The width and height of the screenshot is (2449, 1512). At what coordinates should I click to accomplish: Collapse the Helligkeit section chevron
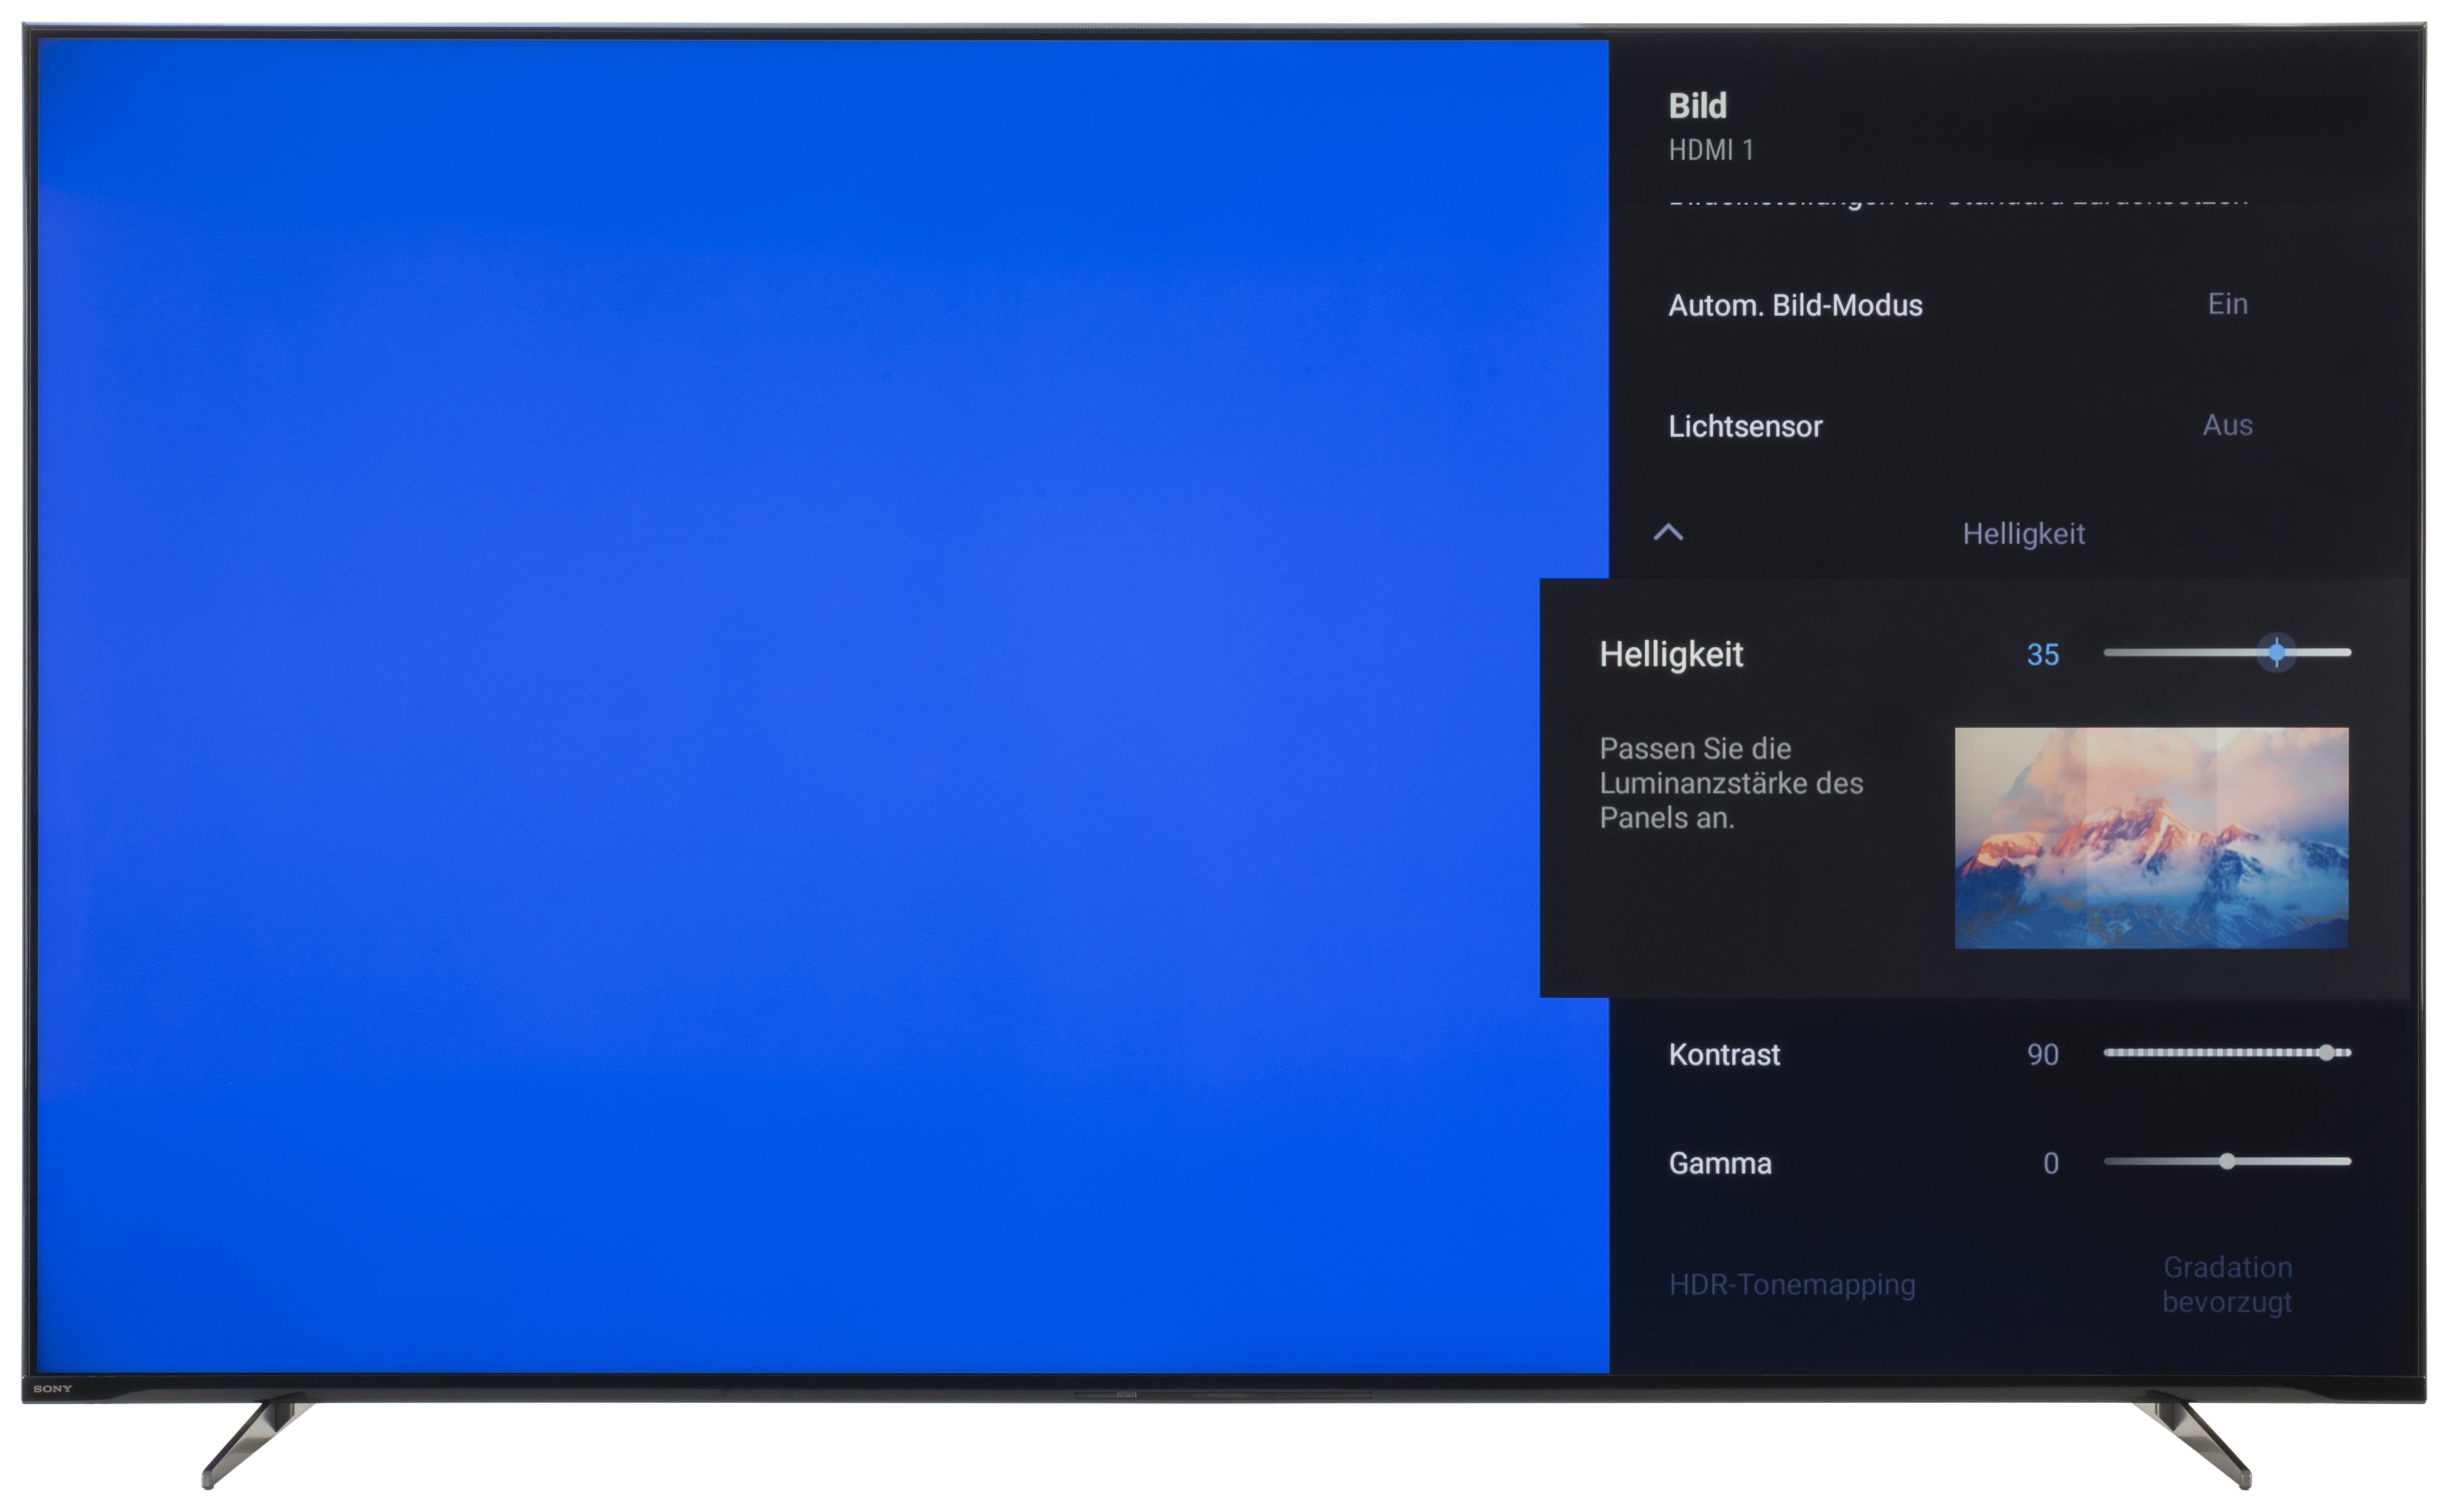(x=1668, y=532)
